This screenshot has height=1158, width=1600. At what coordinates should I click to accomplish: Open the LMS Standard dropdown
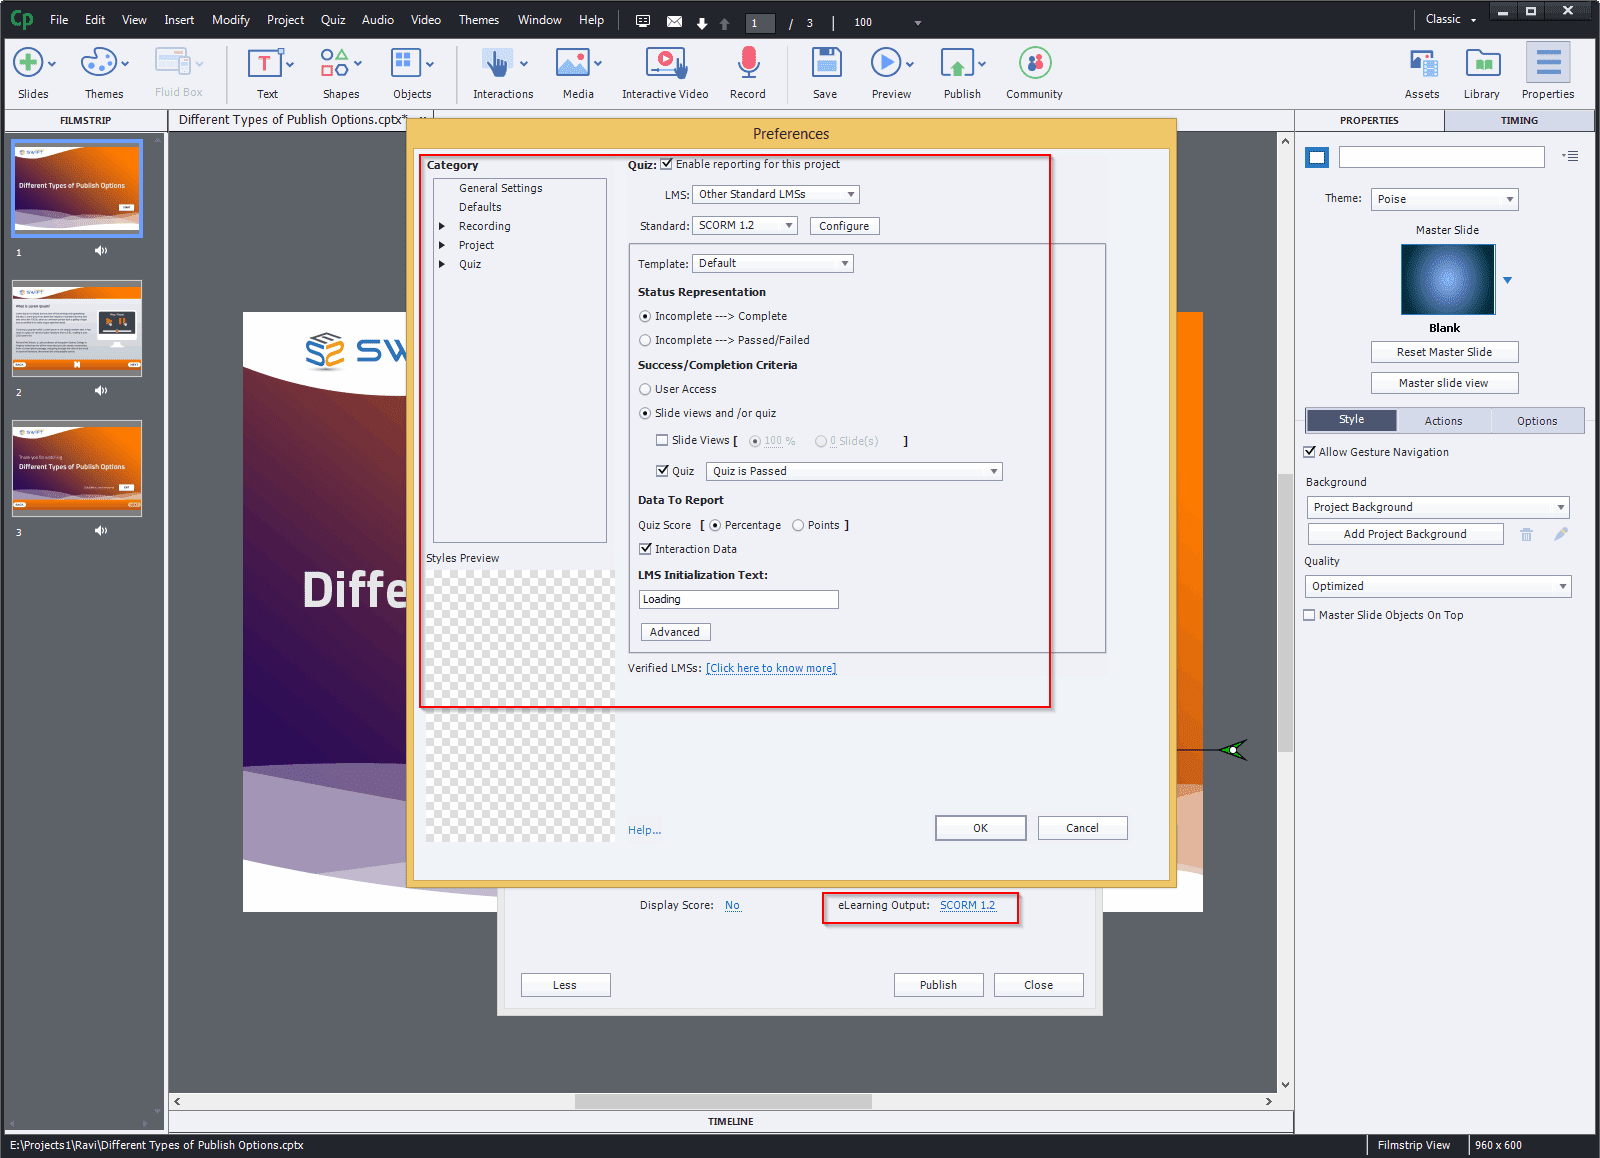[x=744, y=225]
